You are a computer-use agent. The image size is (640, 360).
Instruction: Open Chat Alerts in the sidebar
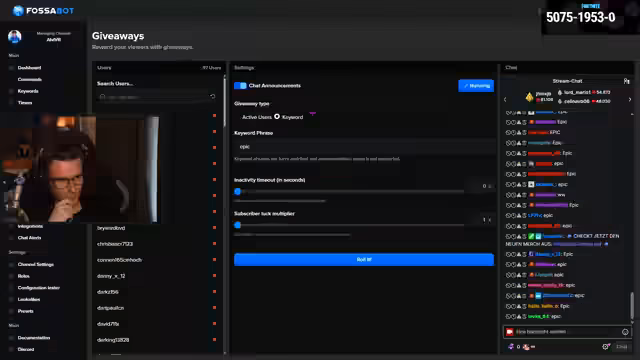tap(29, 238)
